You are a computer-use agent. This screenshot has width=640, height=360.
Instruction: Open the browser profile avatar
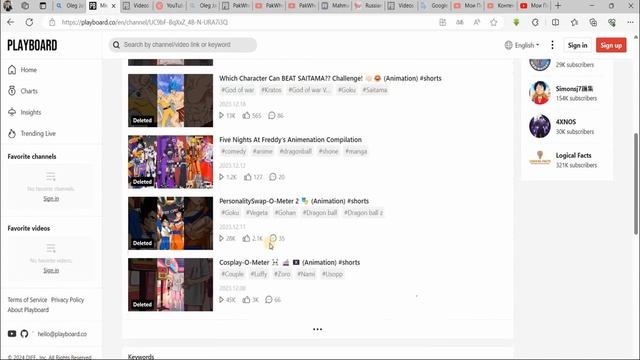[8, 6]
